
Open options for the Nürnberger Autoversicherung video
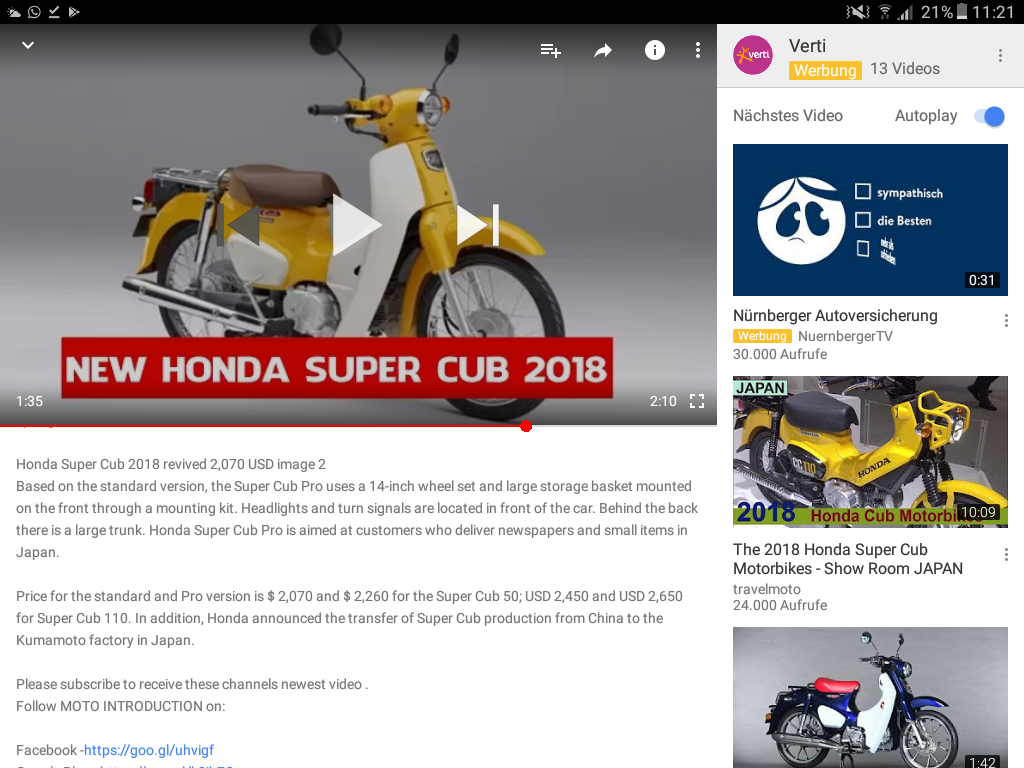click(1006, 320)
